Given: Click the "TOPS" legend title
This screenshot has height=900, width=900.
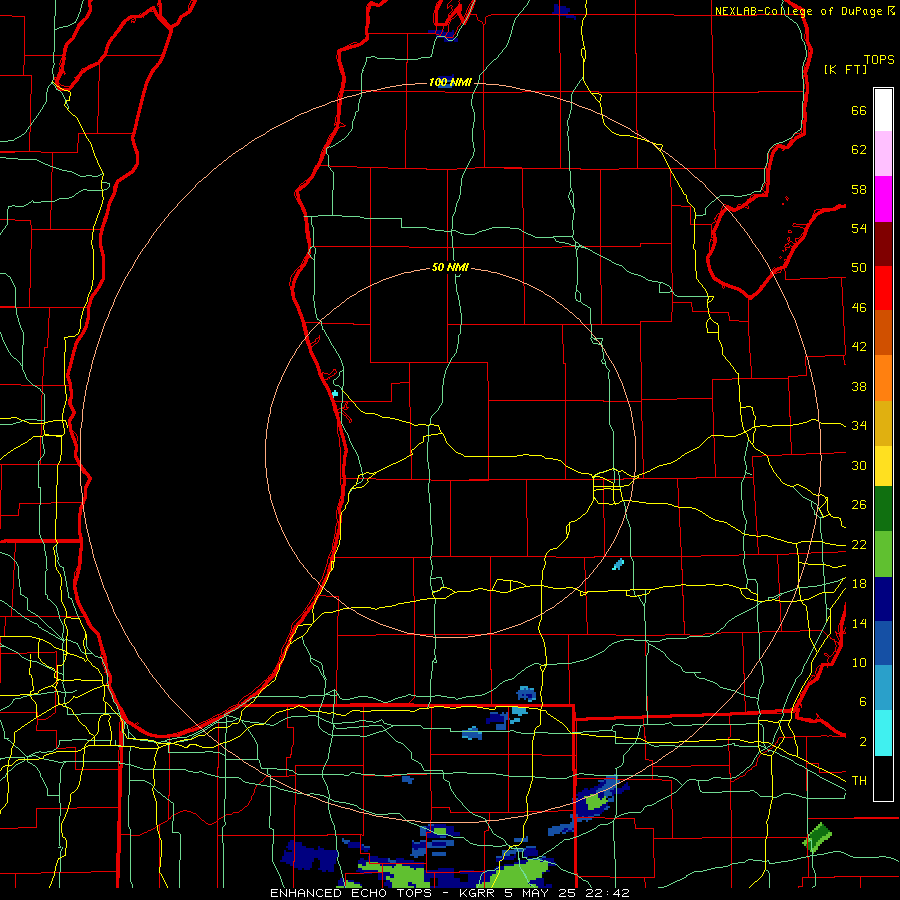Looking at the screenshot, I should pos(879,60).
